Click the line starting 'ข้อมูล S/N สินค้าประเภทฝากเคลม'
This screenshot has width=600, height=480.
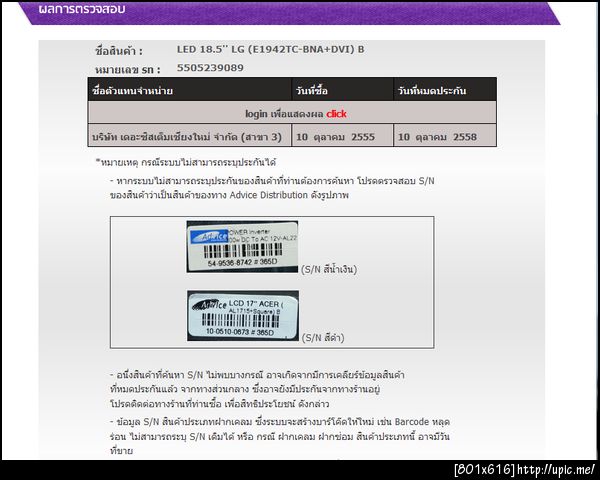[x=280, y=422]
